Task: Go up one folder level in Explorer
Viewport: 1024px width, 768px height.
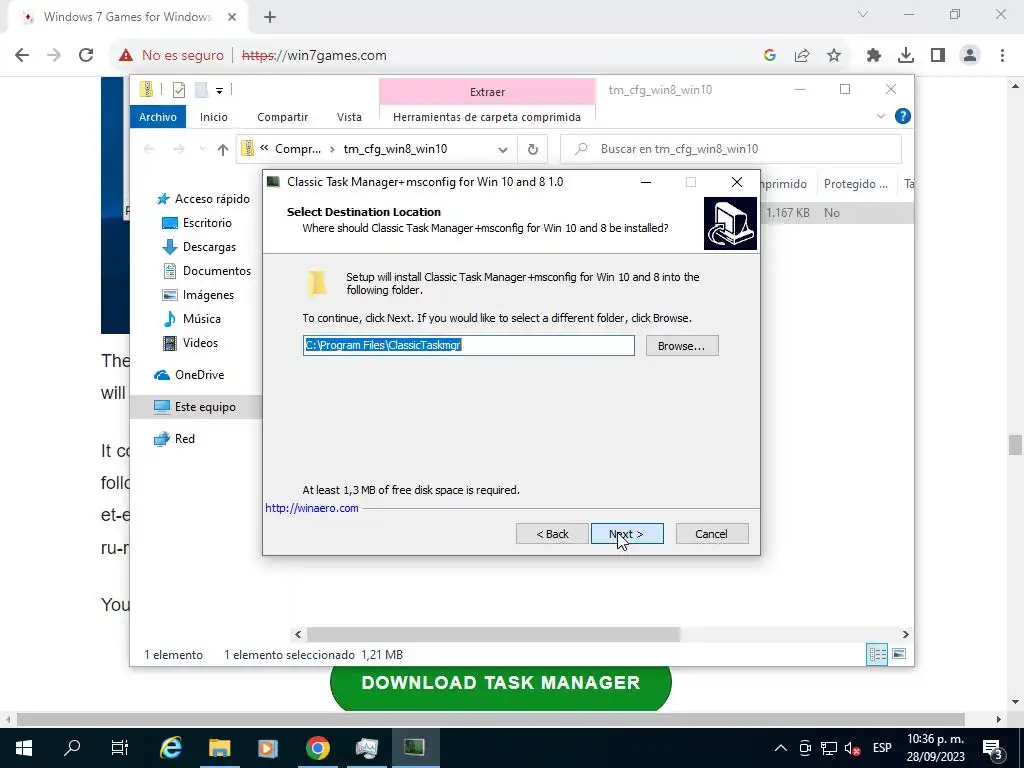Action: coord(223,150)
